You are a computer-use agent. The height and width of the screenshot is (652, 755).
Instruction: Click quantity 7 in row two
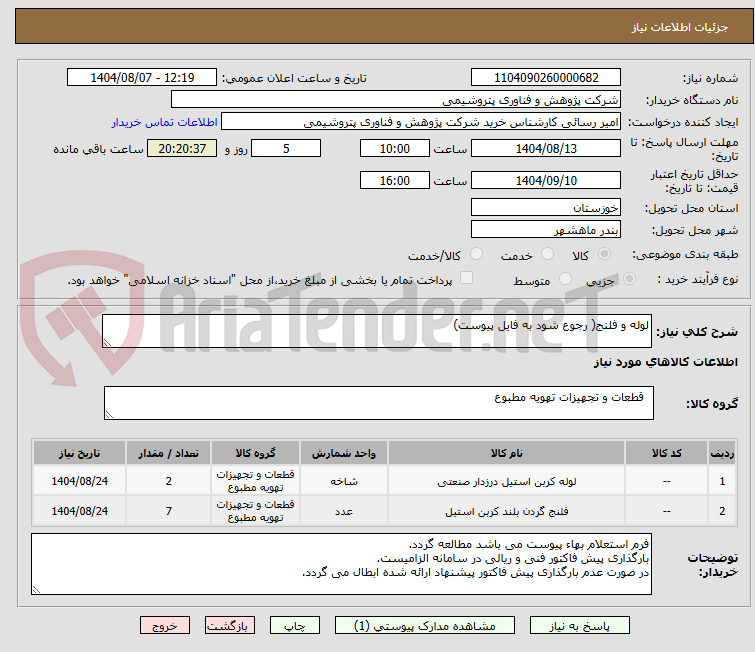pyautogui.click(x=169, y=511)
